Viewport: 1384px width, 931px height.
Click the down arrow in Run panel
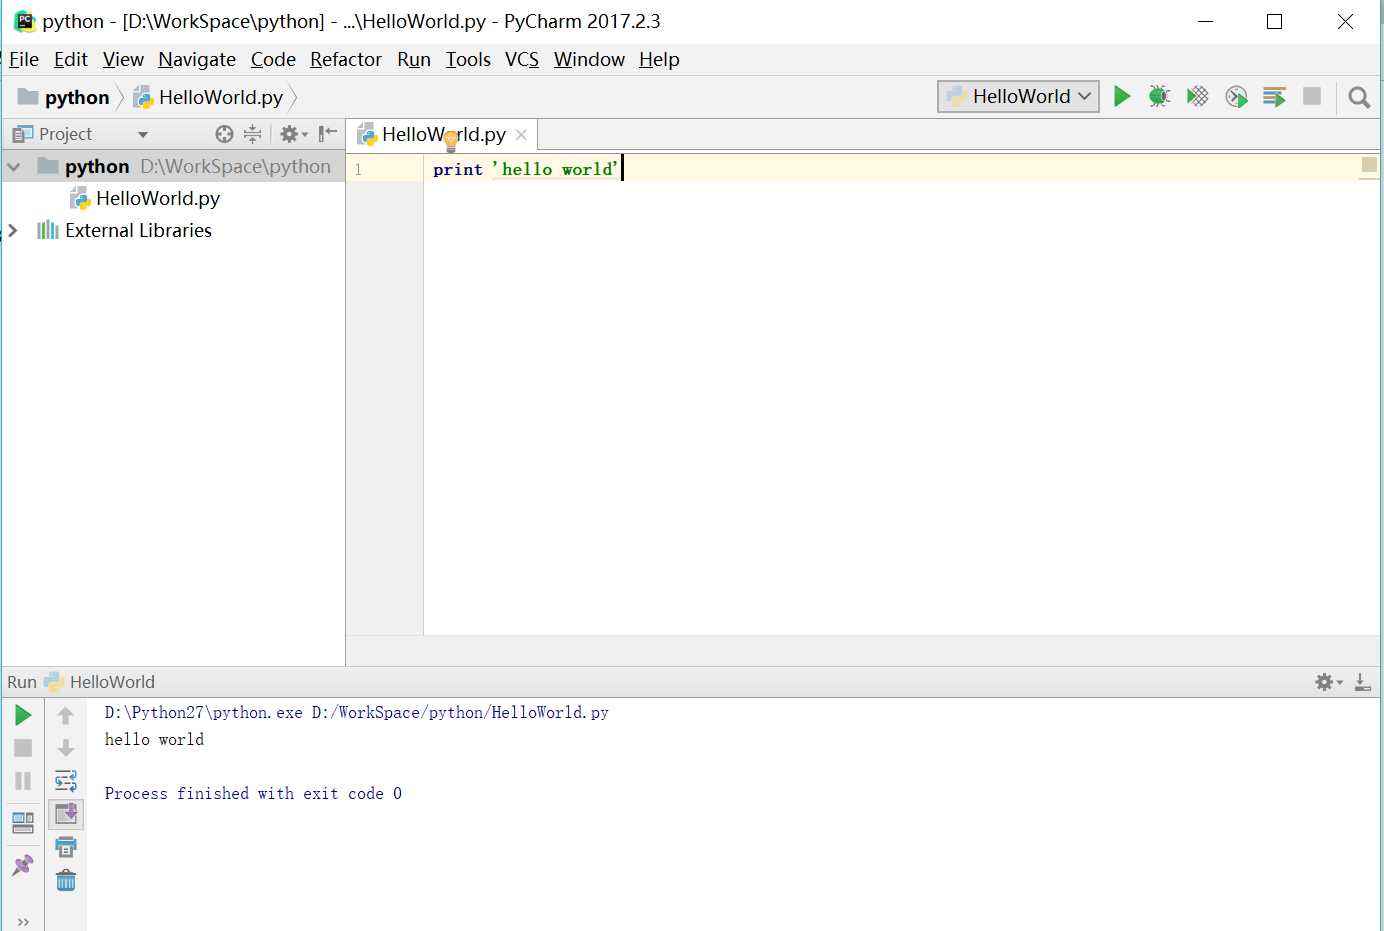coord(66,748)
